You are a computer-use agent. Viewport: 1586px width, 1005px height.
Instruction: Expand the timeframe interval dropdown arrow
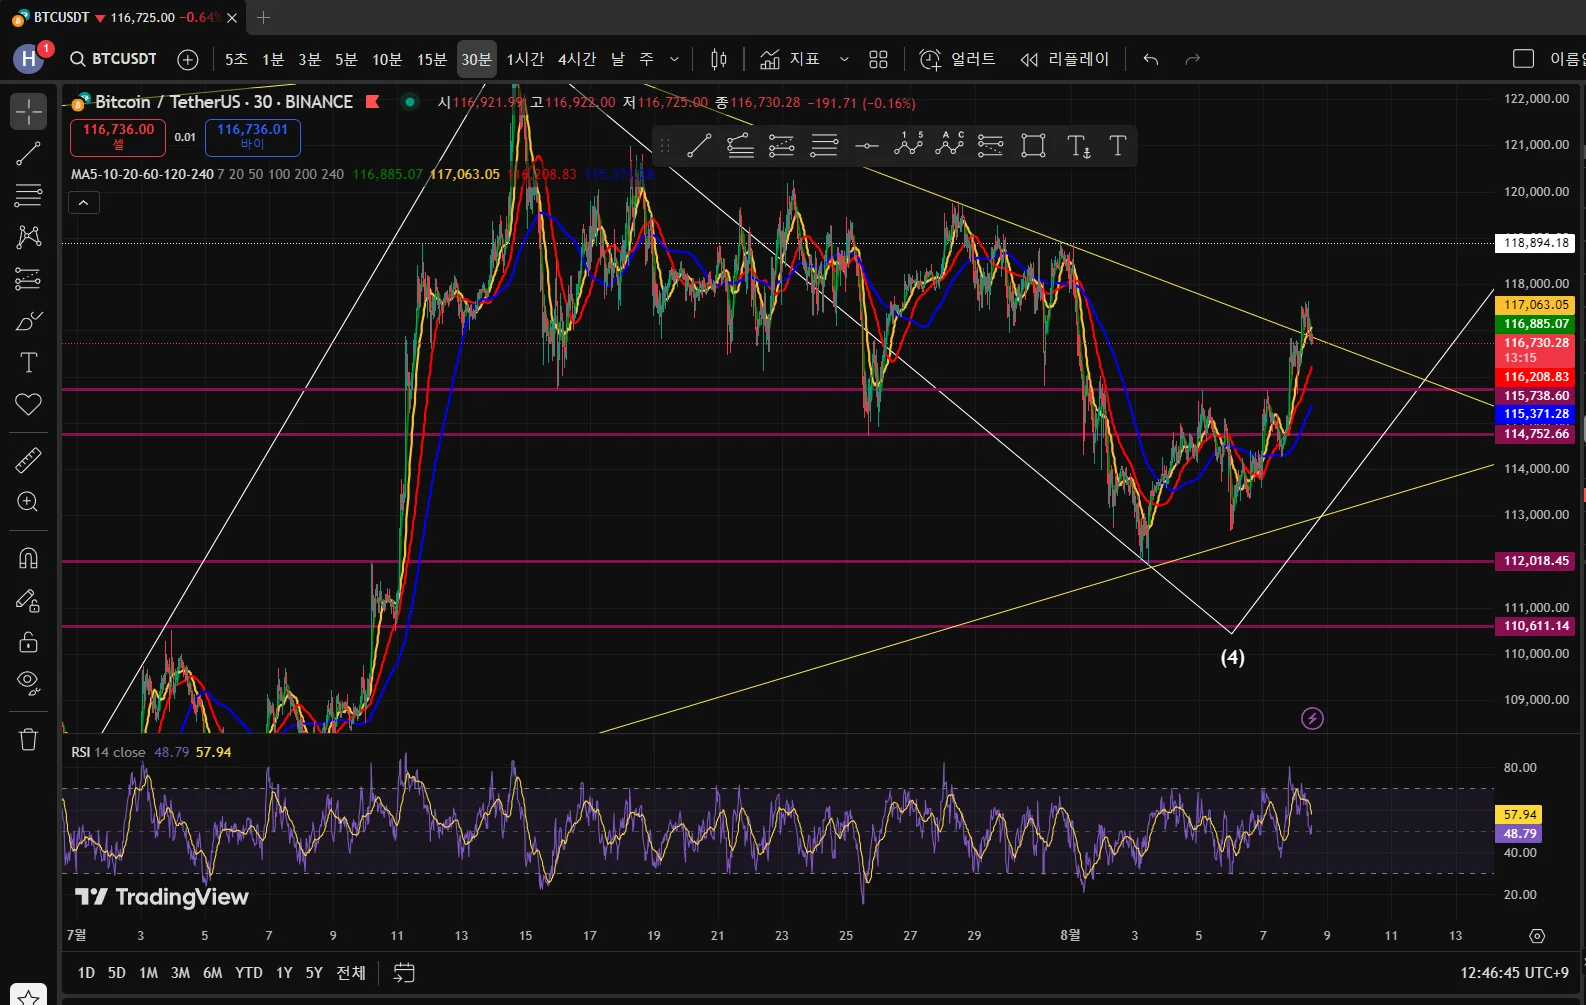(674, 59)
